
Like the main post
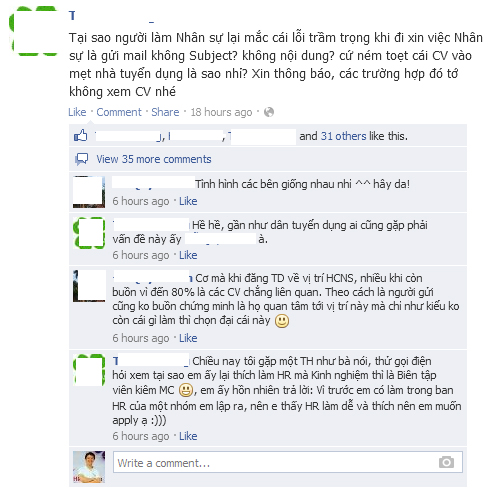pyautogui.click(x=77, y=112)
